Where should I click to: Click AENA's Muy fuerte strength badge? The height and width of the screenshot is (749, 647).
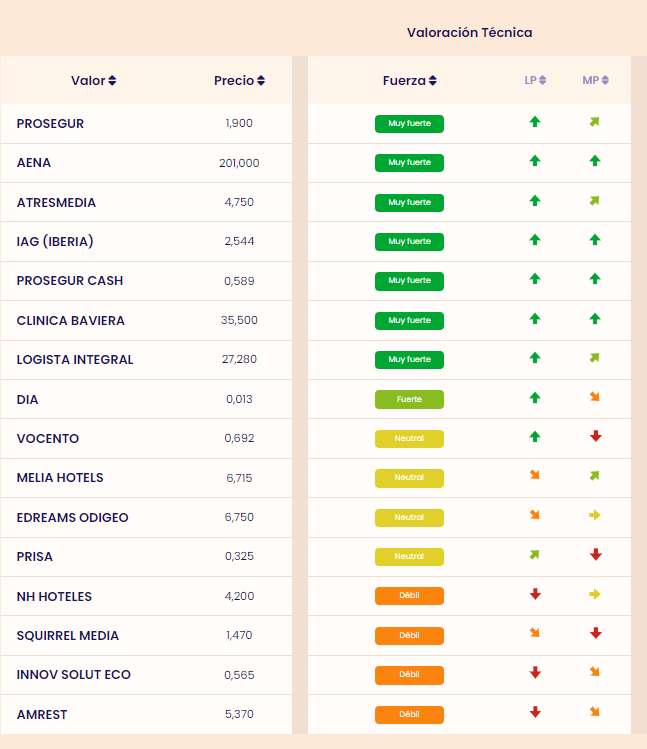409,163
